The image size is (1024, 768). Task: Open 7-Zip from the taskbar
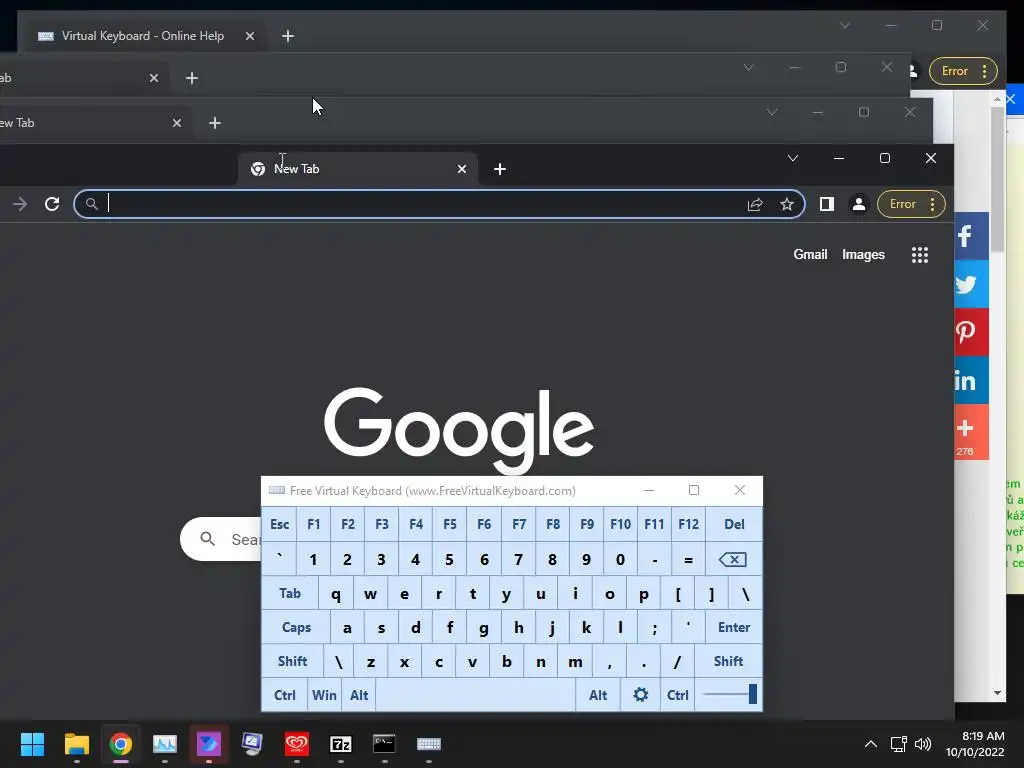click(340, 744)
